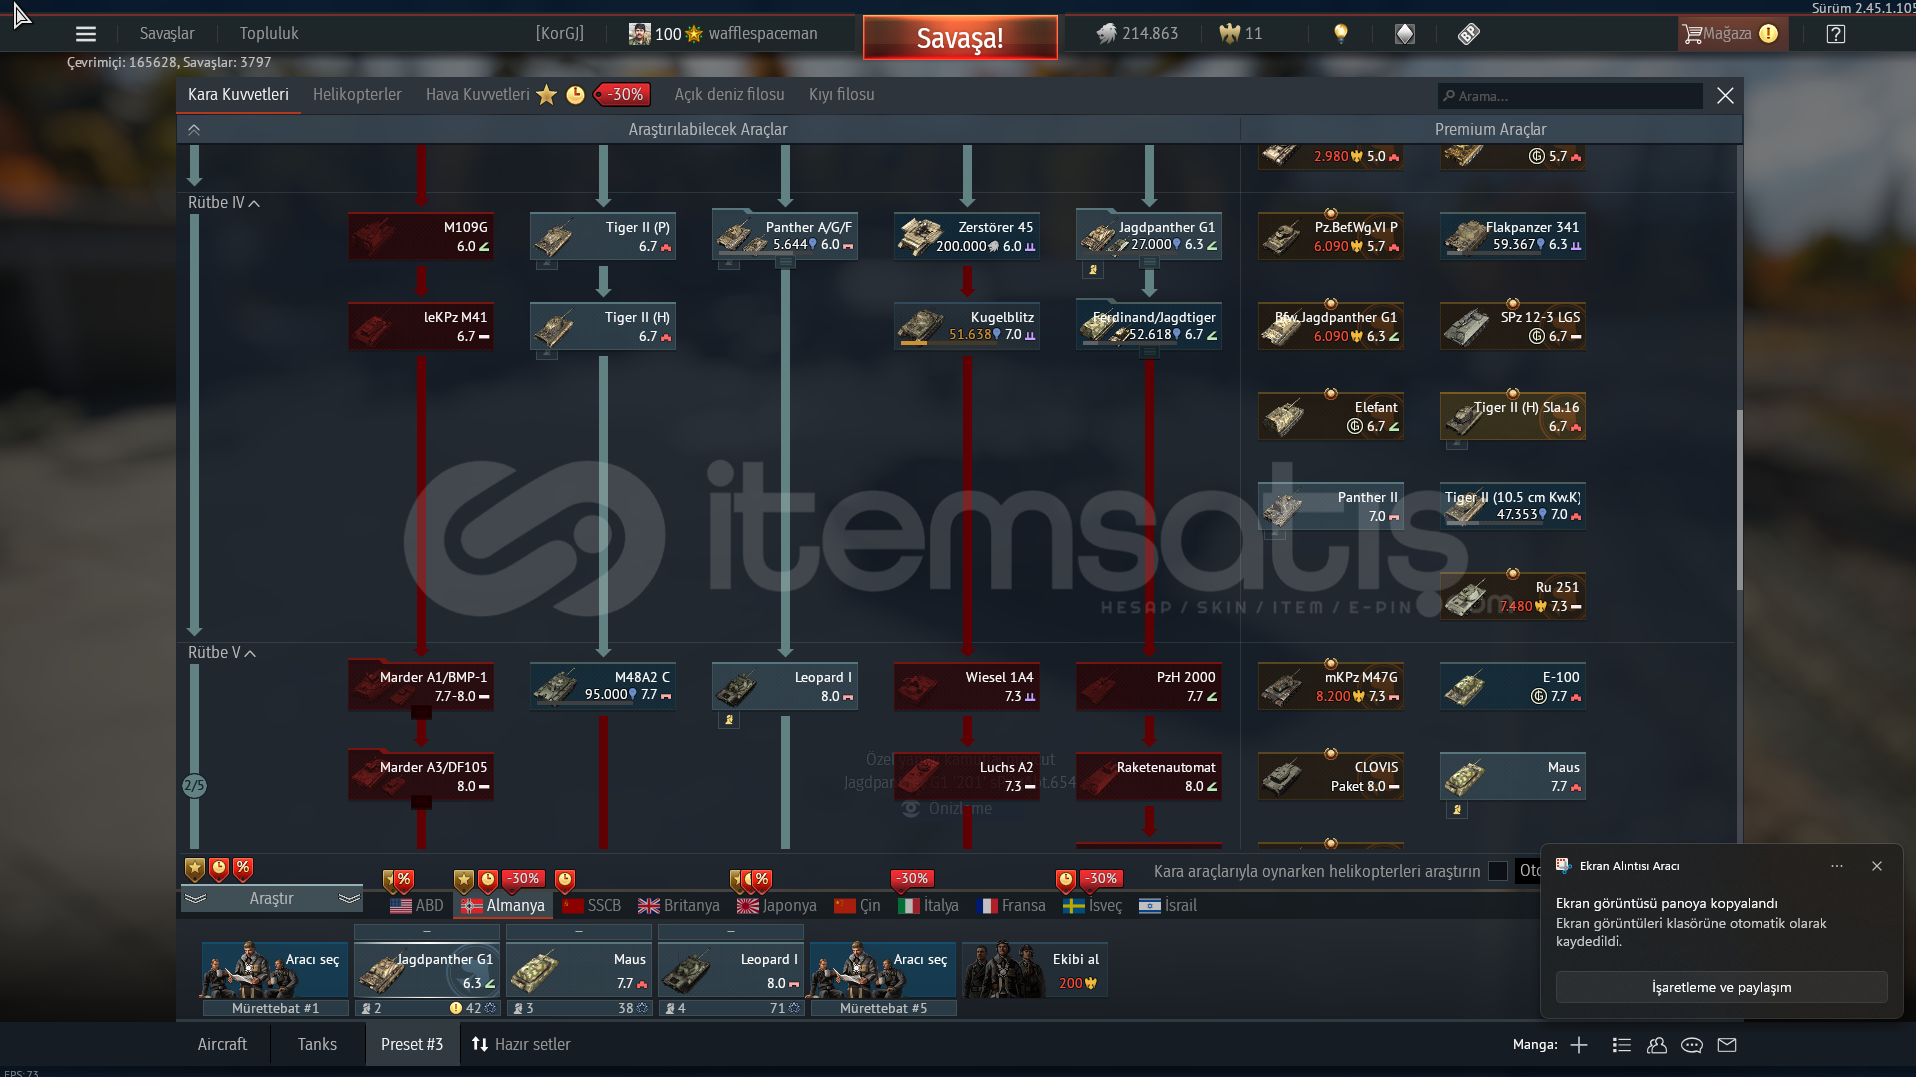
Task: Switch to the Helikopterler tab
Action: tap(357, 95)
